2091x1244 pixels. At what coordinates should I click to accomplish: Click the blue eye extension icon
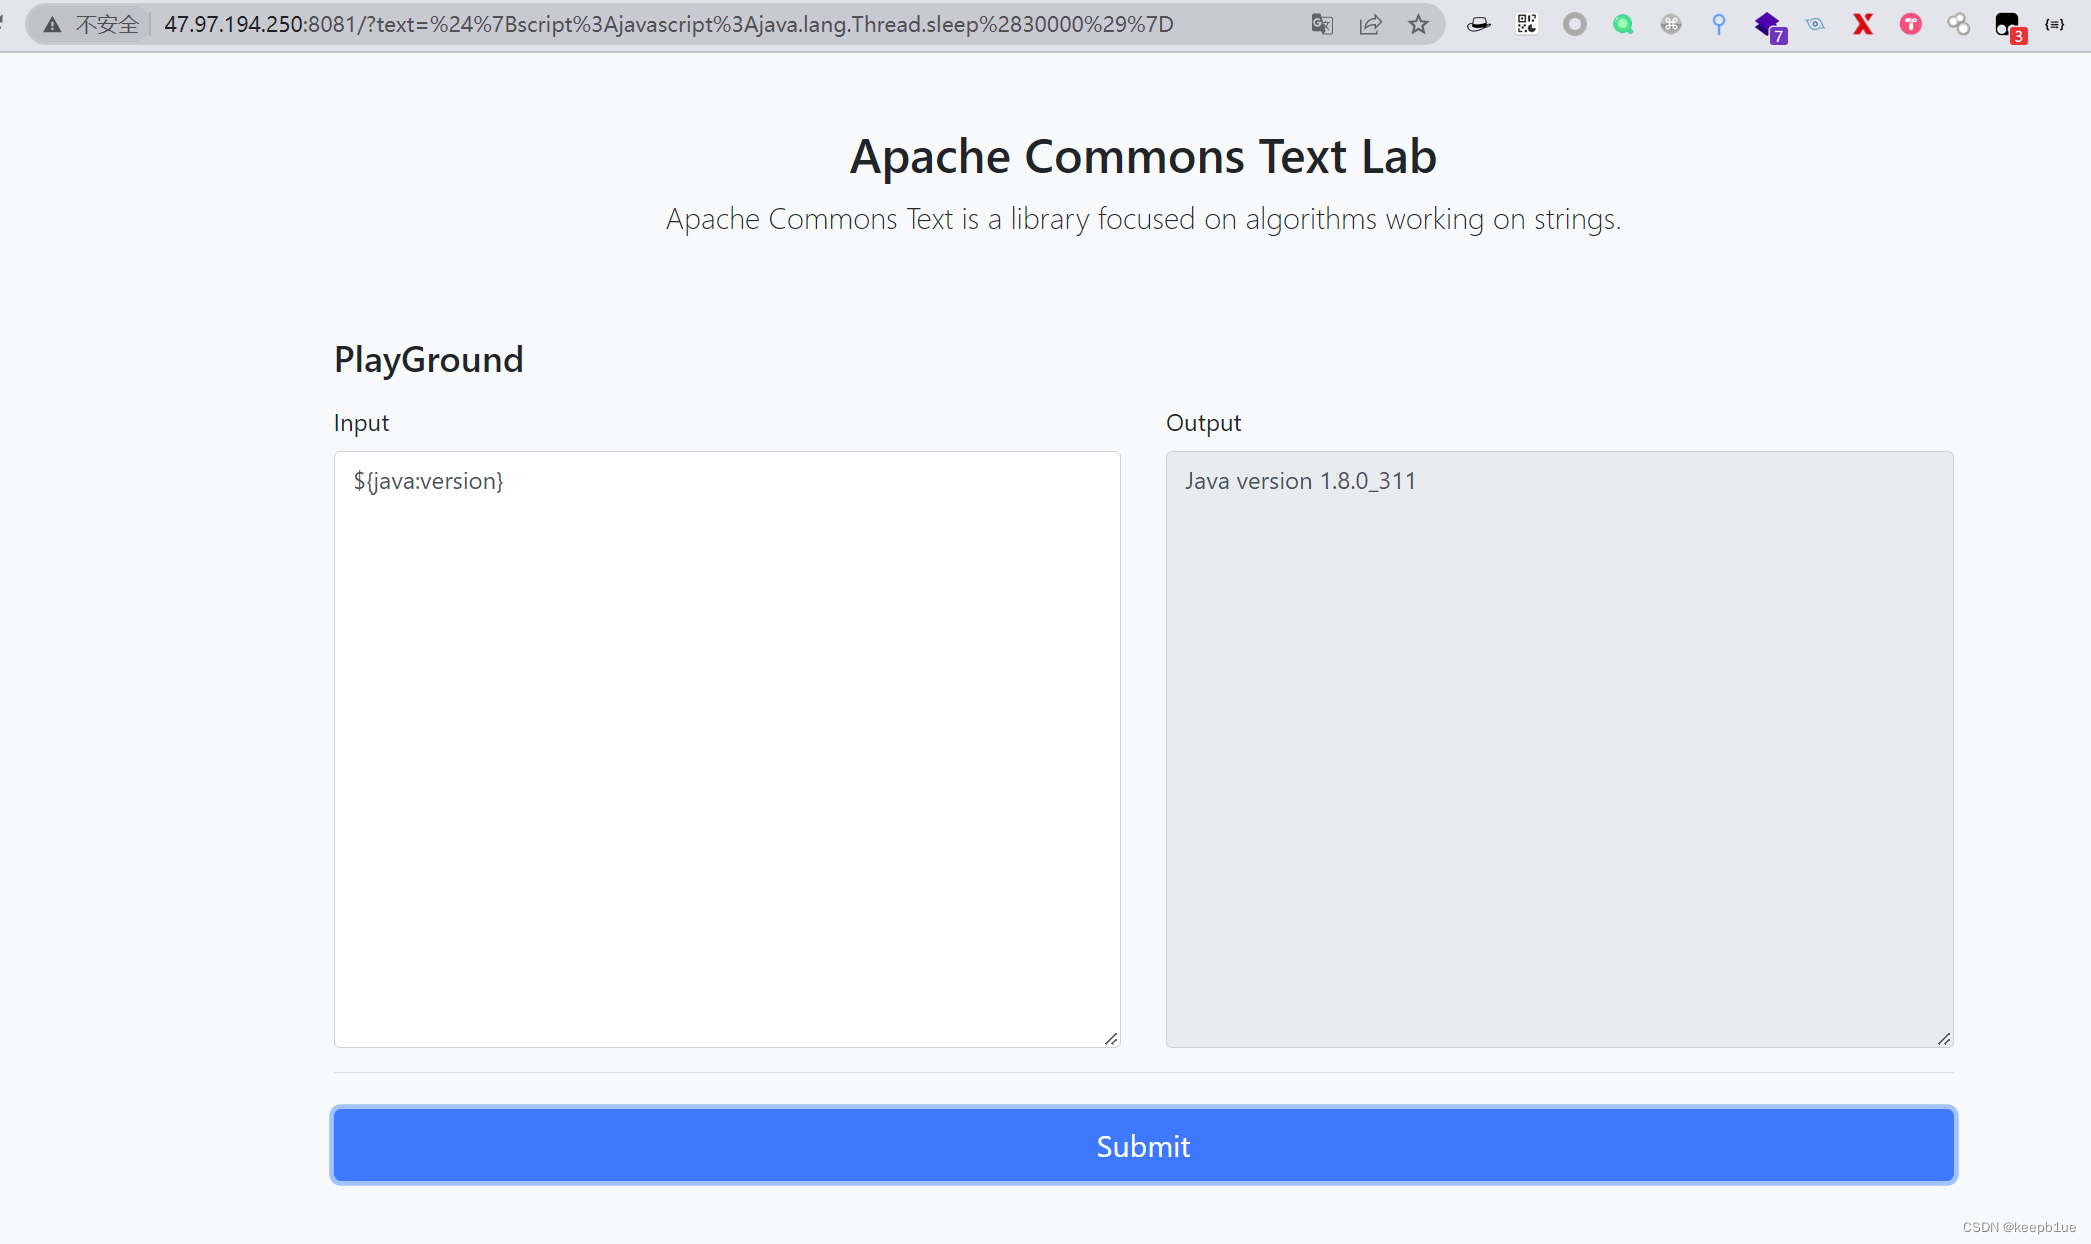(1815, 24)
